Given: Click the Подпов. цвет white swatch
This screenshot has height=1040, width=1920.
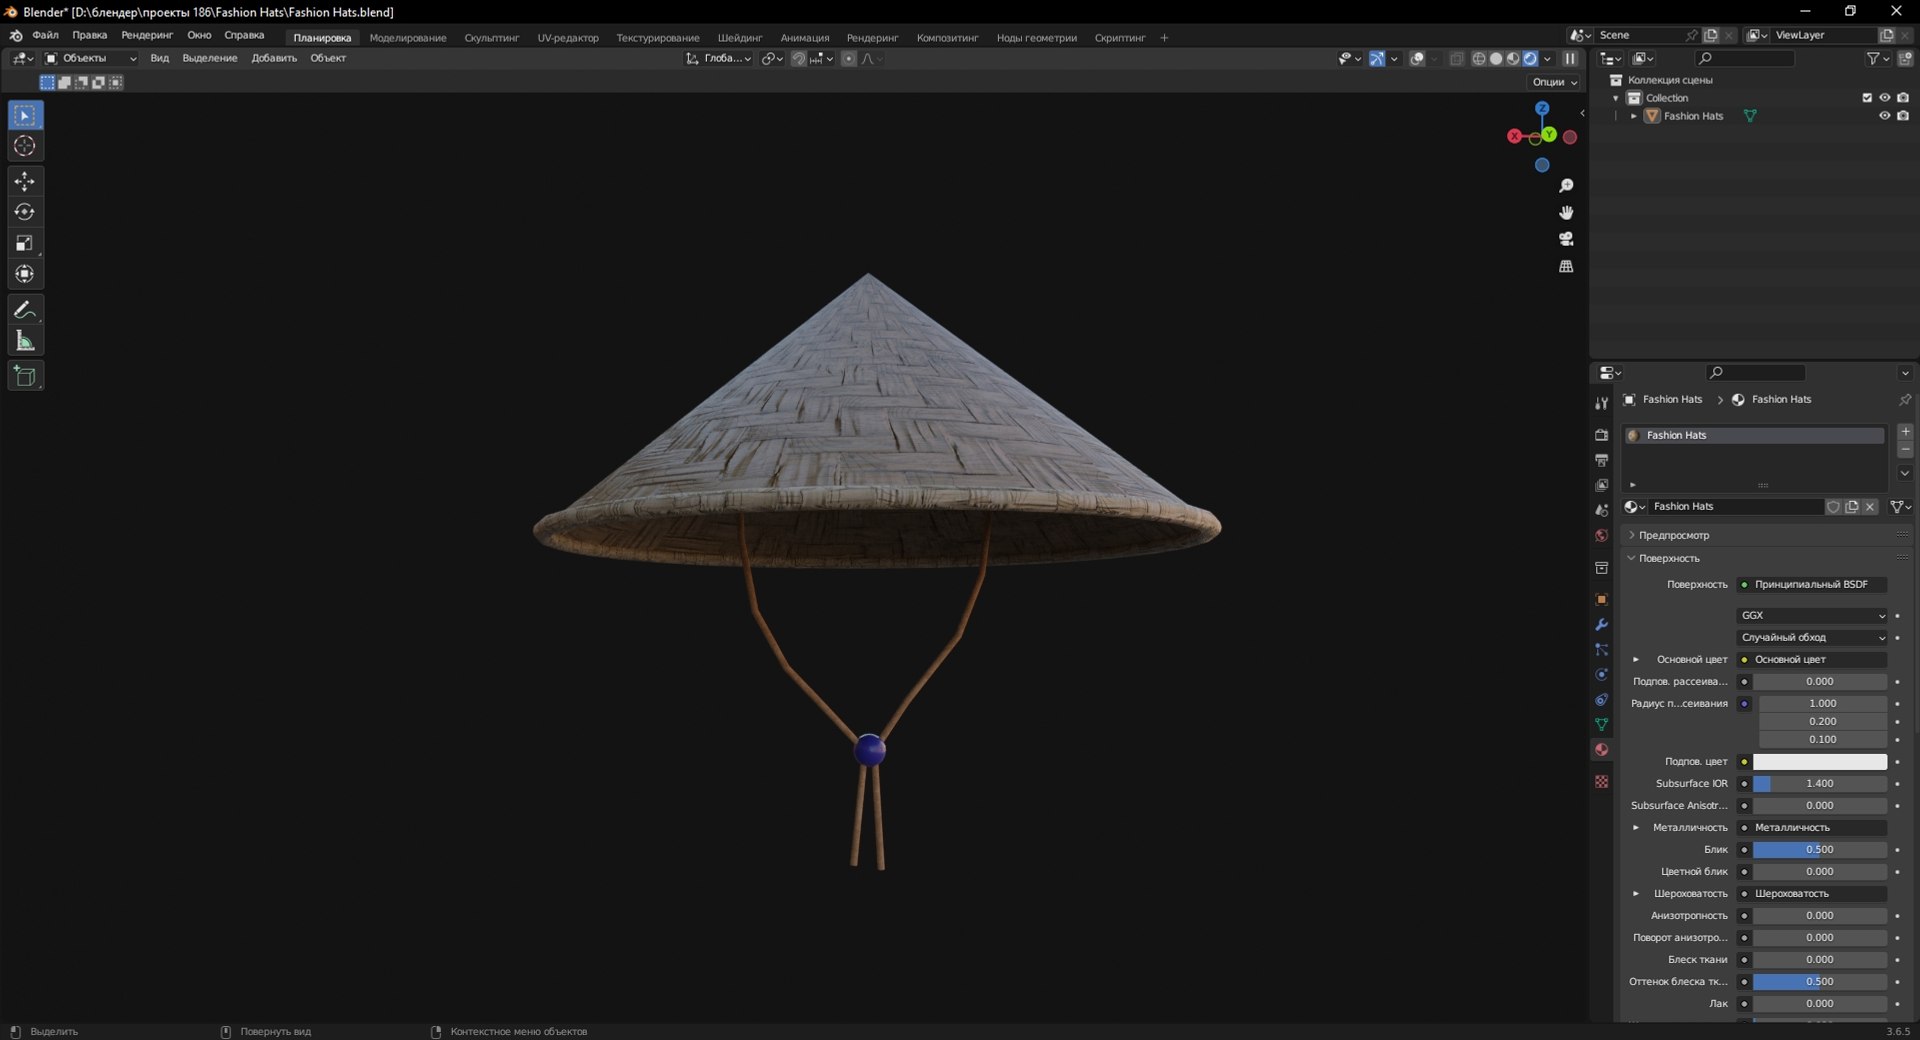Looking at the screenshot, I should [1820, 761].
